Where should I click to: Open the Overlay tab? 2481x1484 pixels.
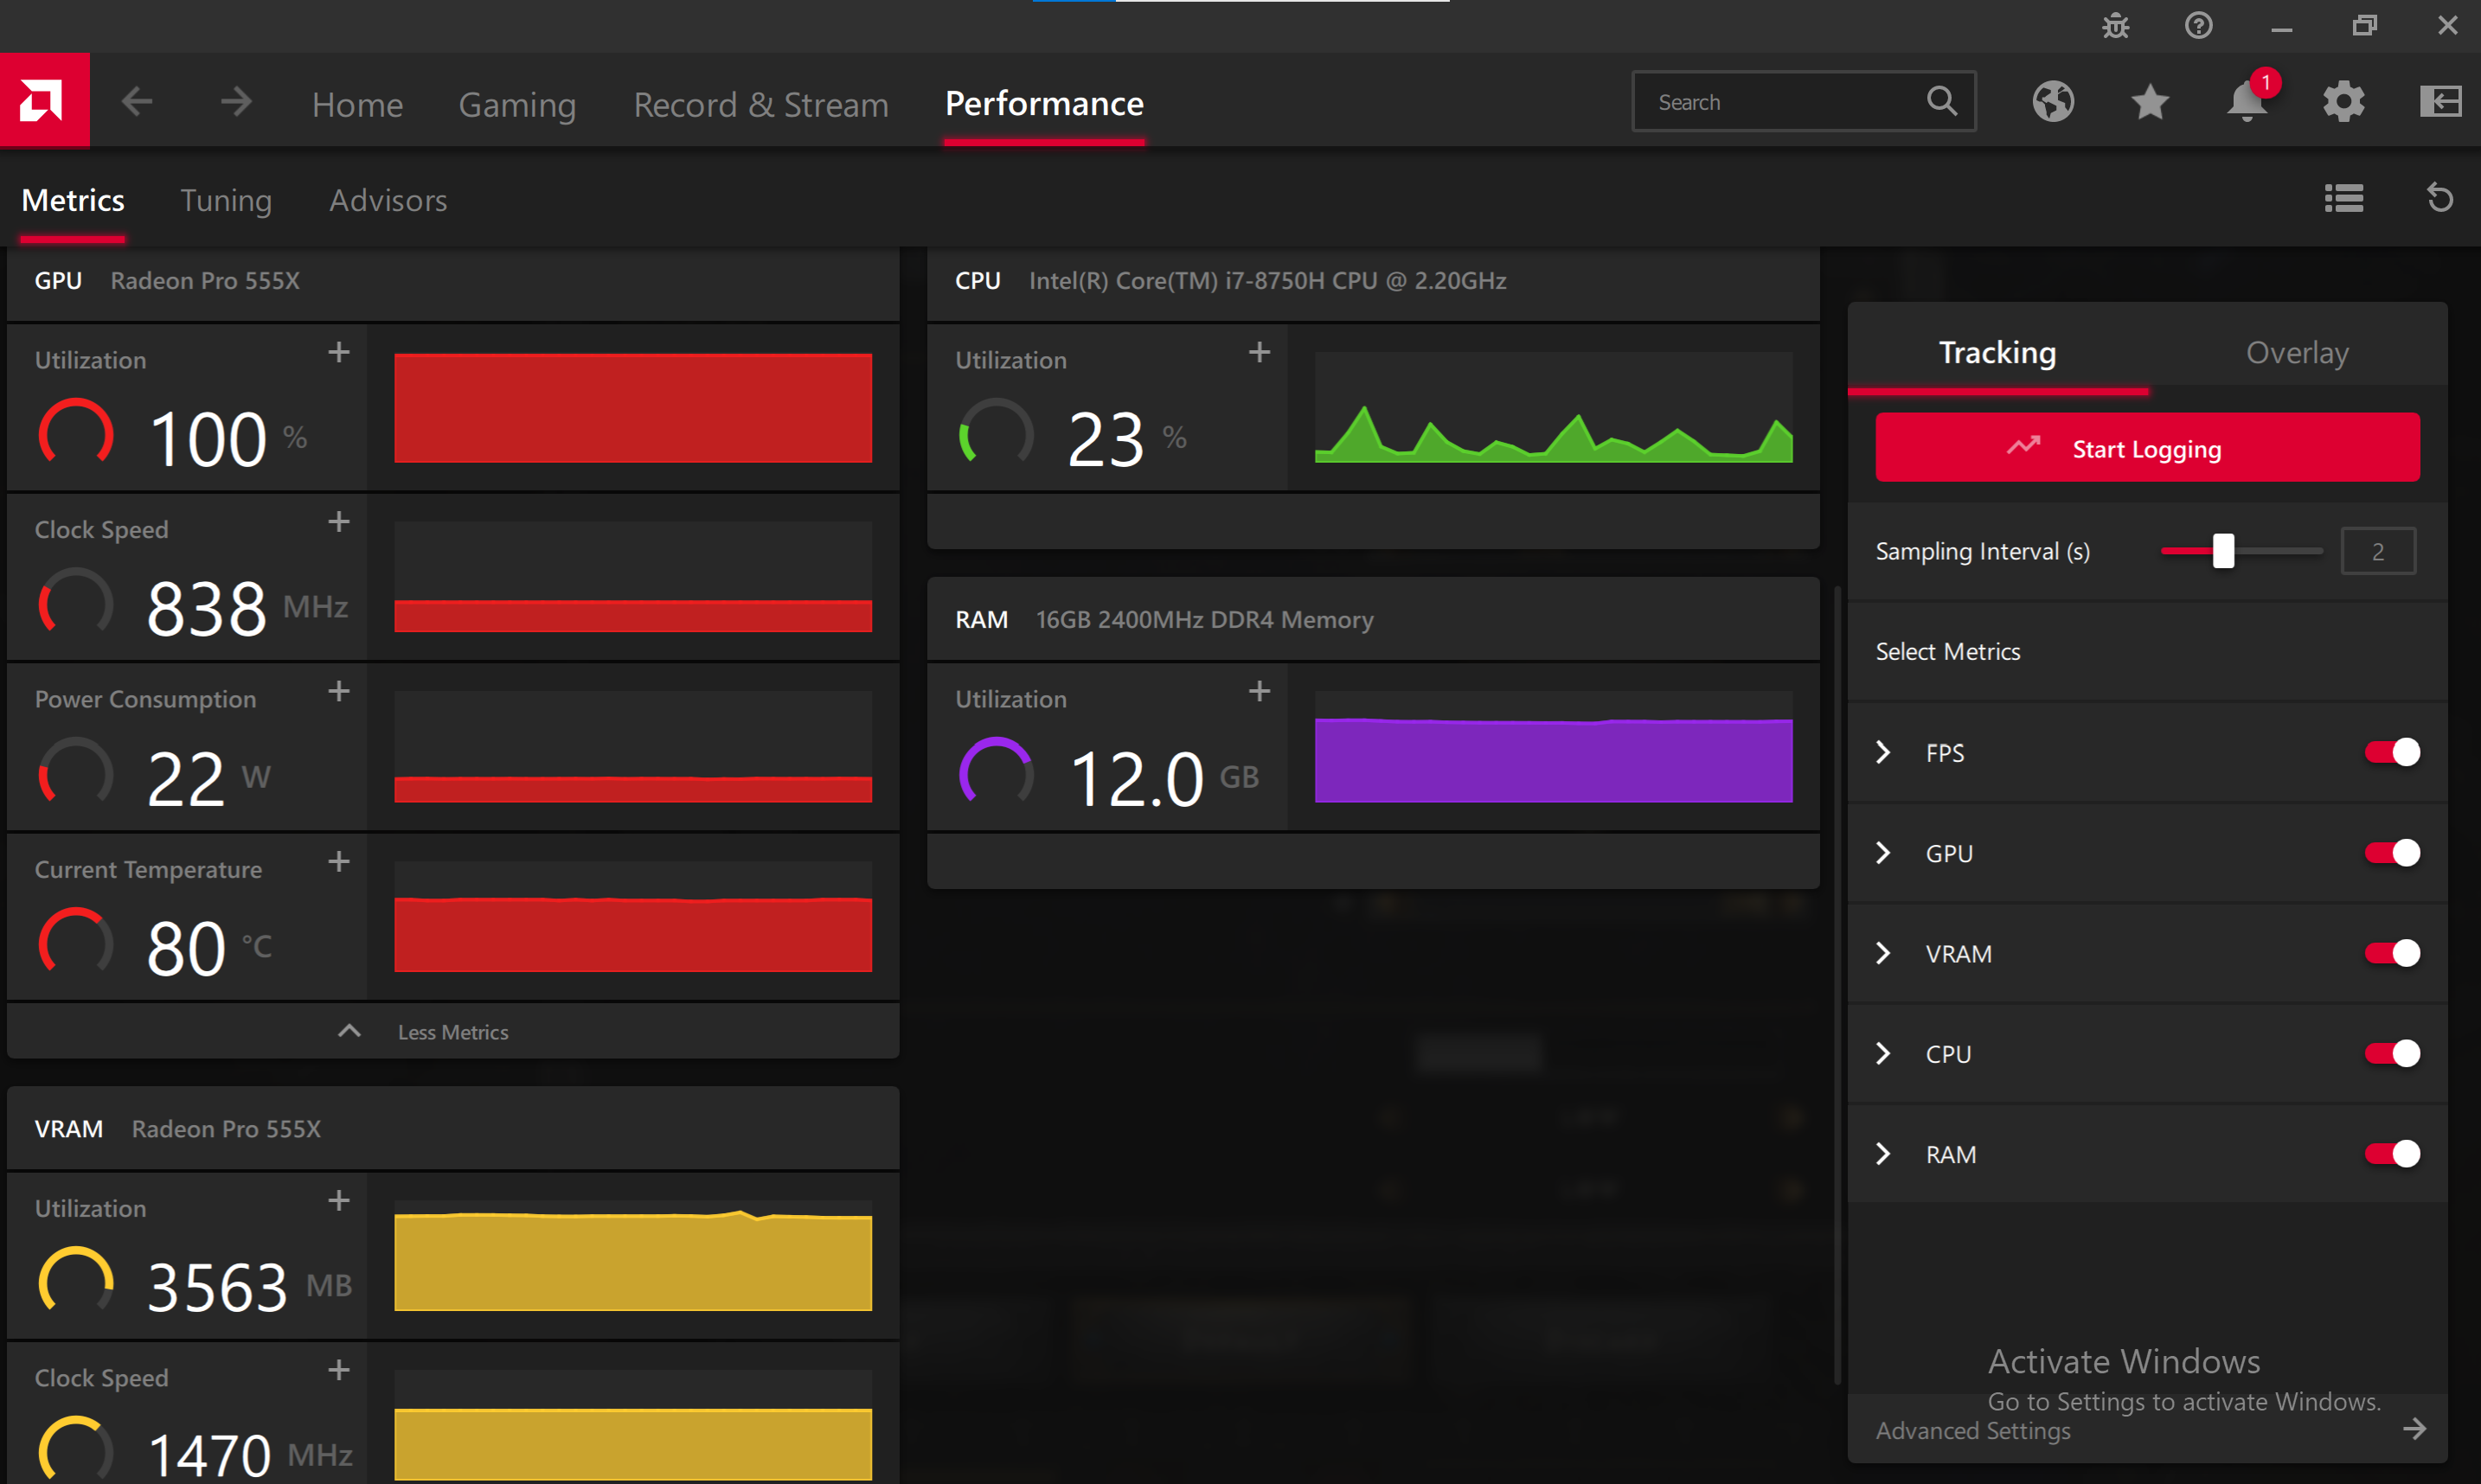pos(2297,353)
